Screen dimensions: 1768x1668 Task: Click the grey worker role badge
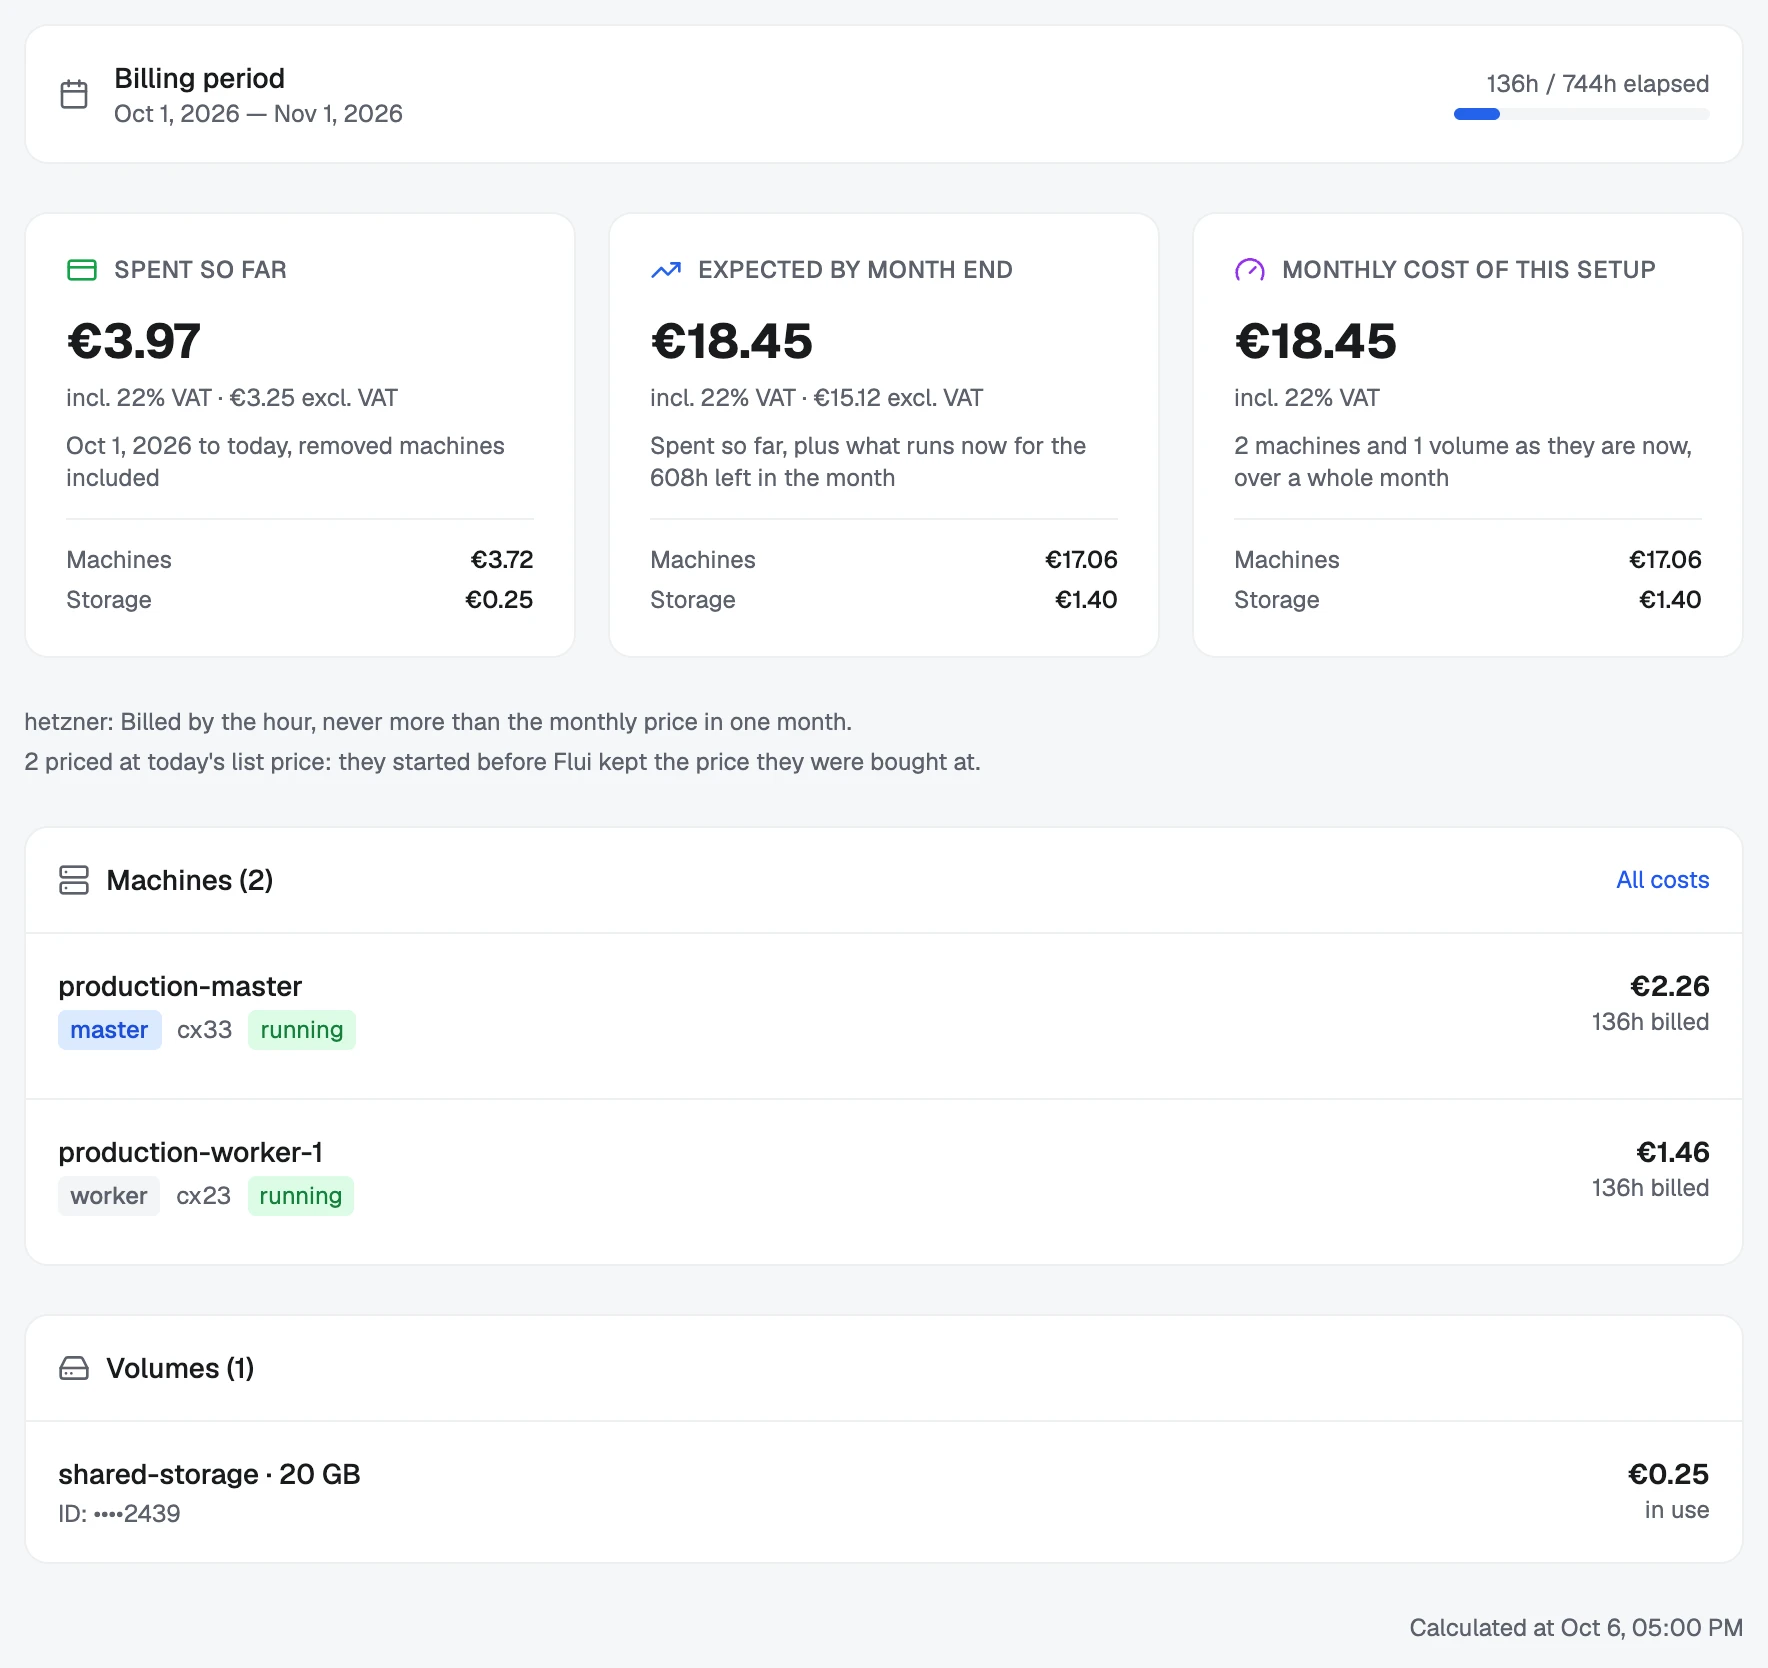pos(109,1196)
